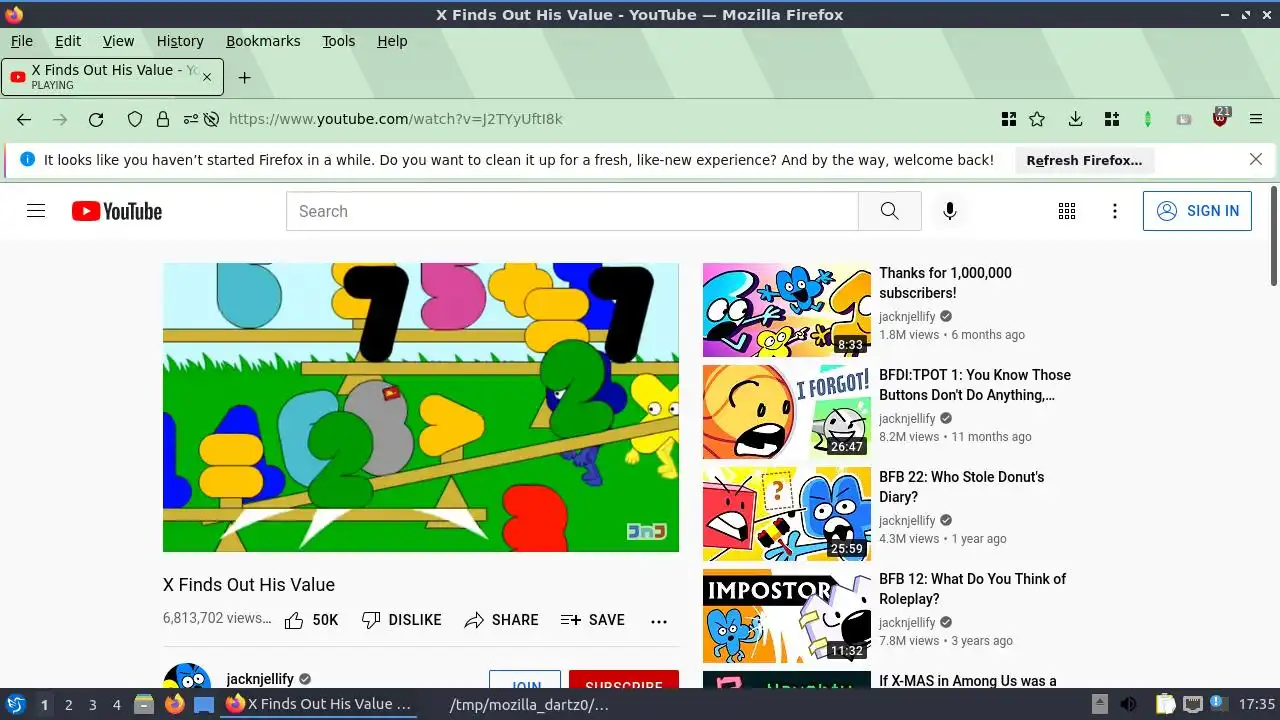Open YouTube settings three-dot menu
1280x720 pixels.
point(1115,211)
